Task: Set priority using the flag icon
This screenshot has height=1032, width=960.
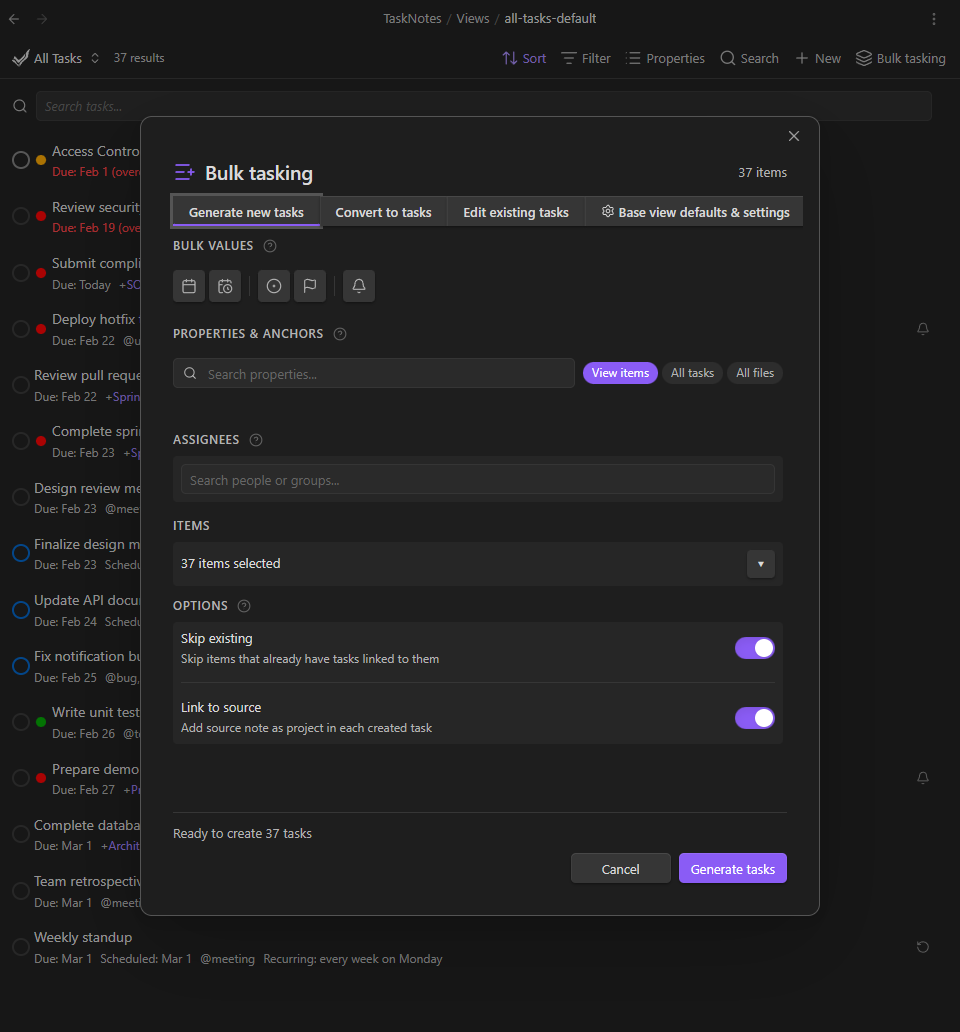Action: point(310,286)
